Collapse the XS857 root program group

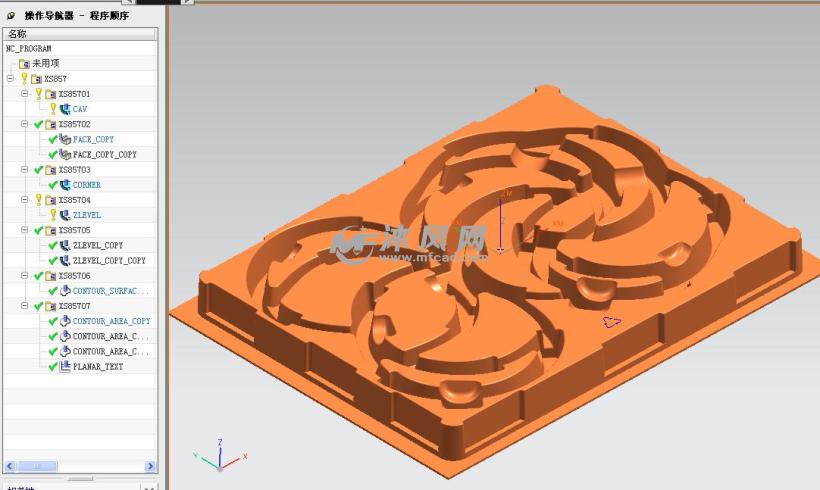pos(10,78)
